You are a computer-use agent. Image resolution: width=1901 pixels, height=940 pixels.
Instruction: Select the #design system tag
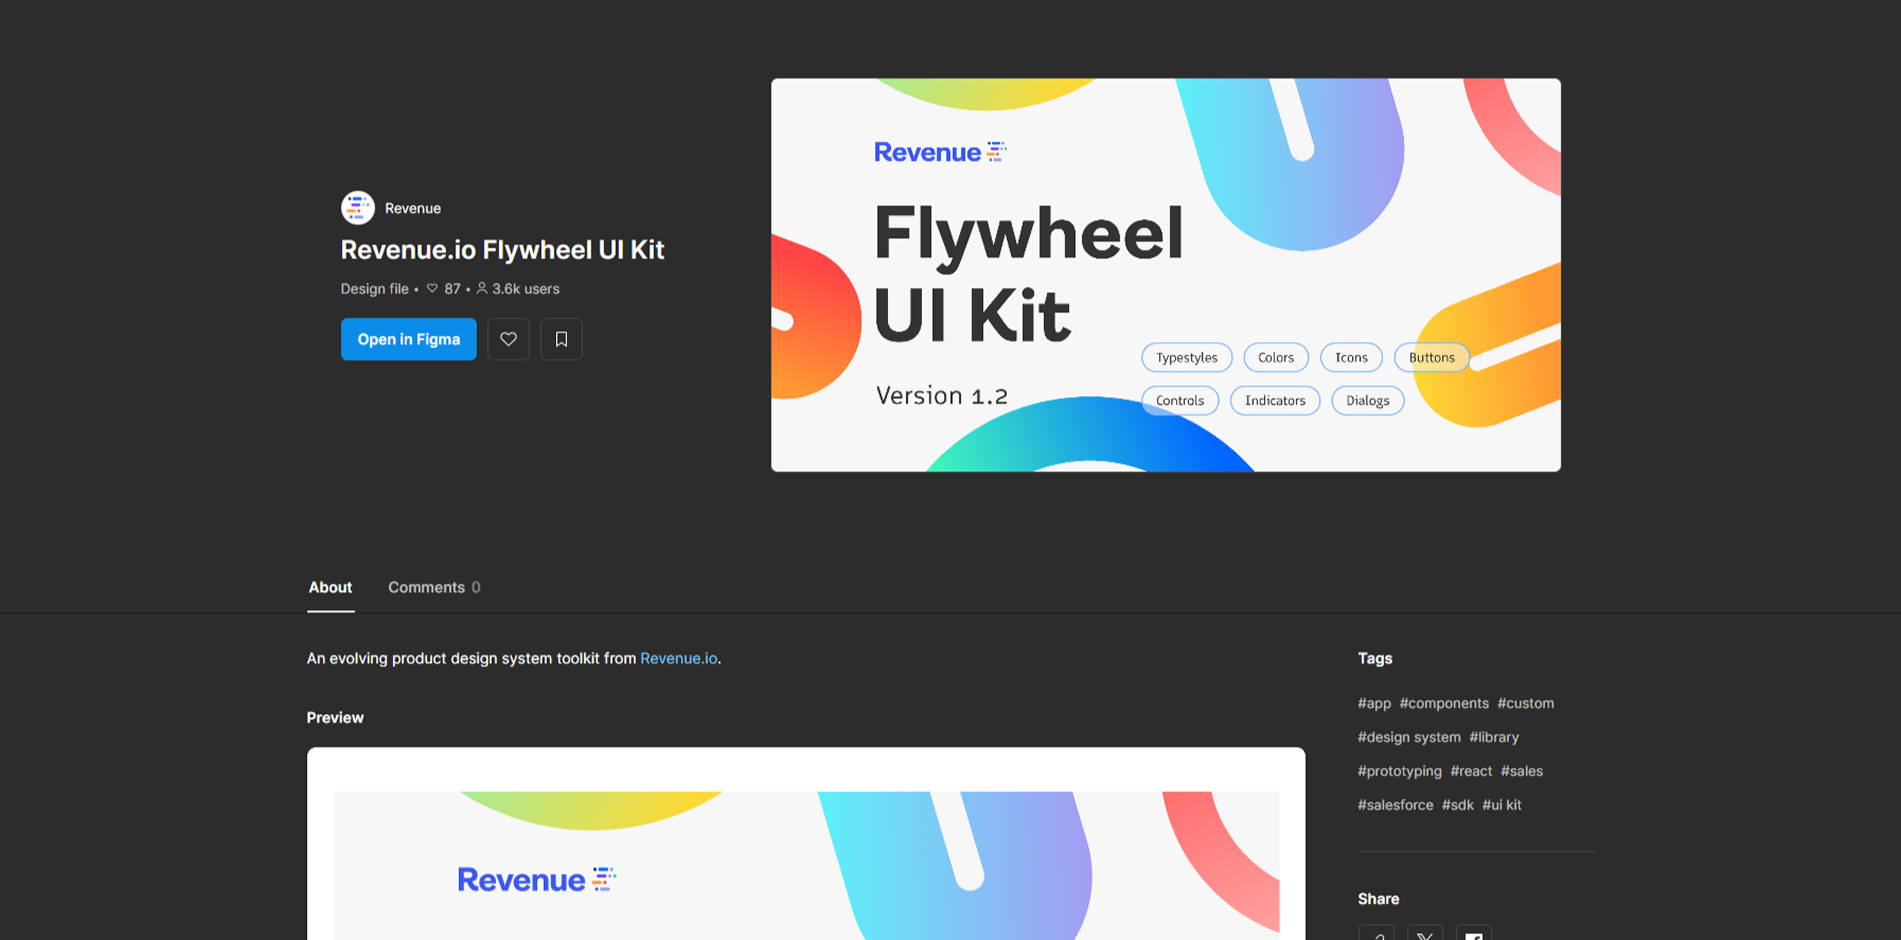pos(1409,737)
